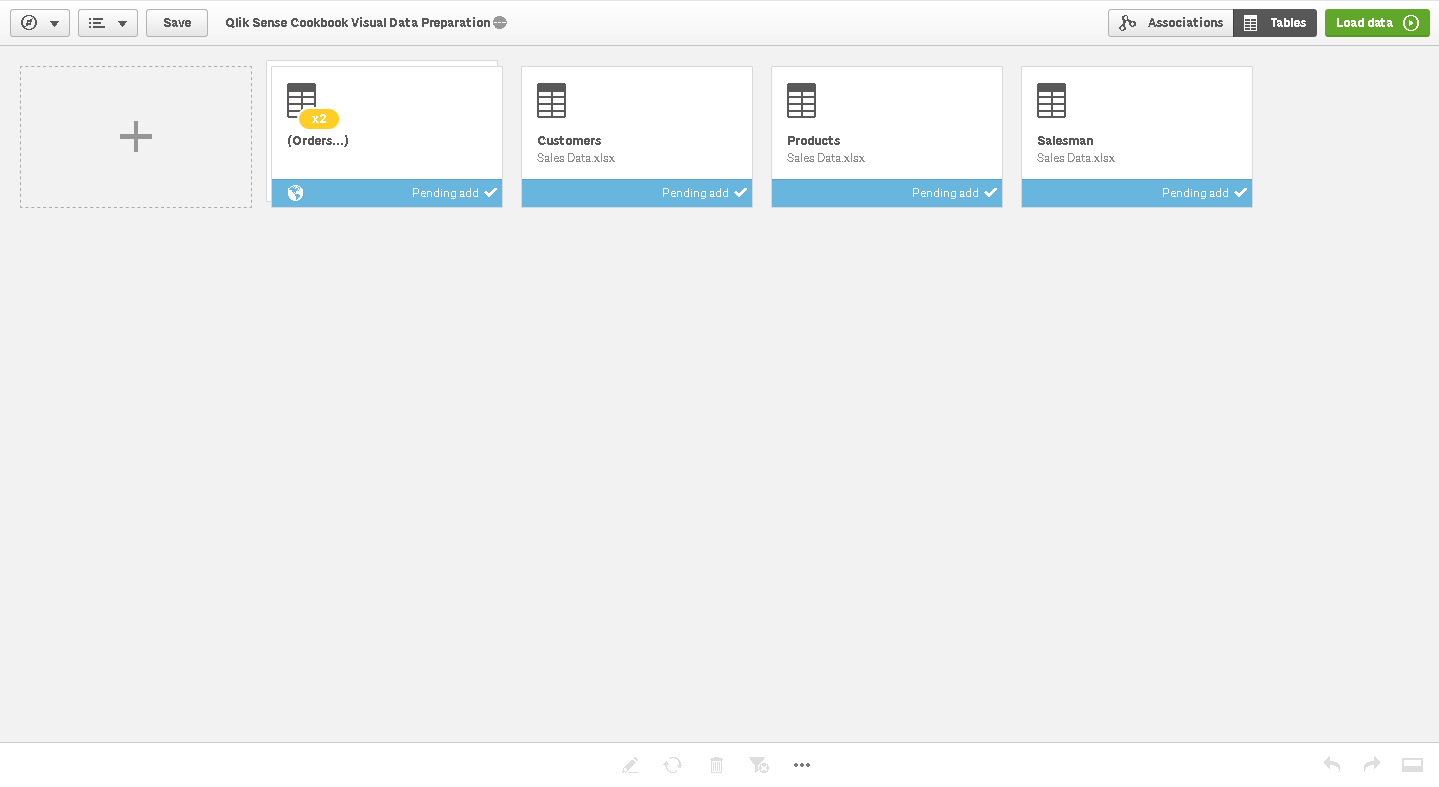
Task: Click the (Orders...) table icon
Action: [x=301, y=100]
